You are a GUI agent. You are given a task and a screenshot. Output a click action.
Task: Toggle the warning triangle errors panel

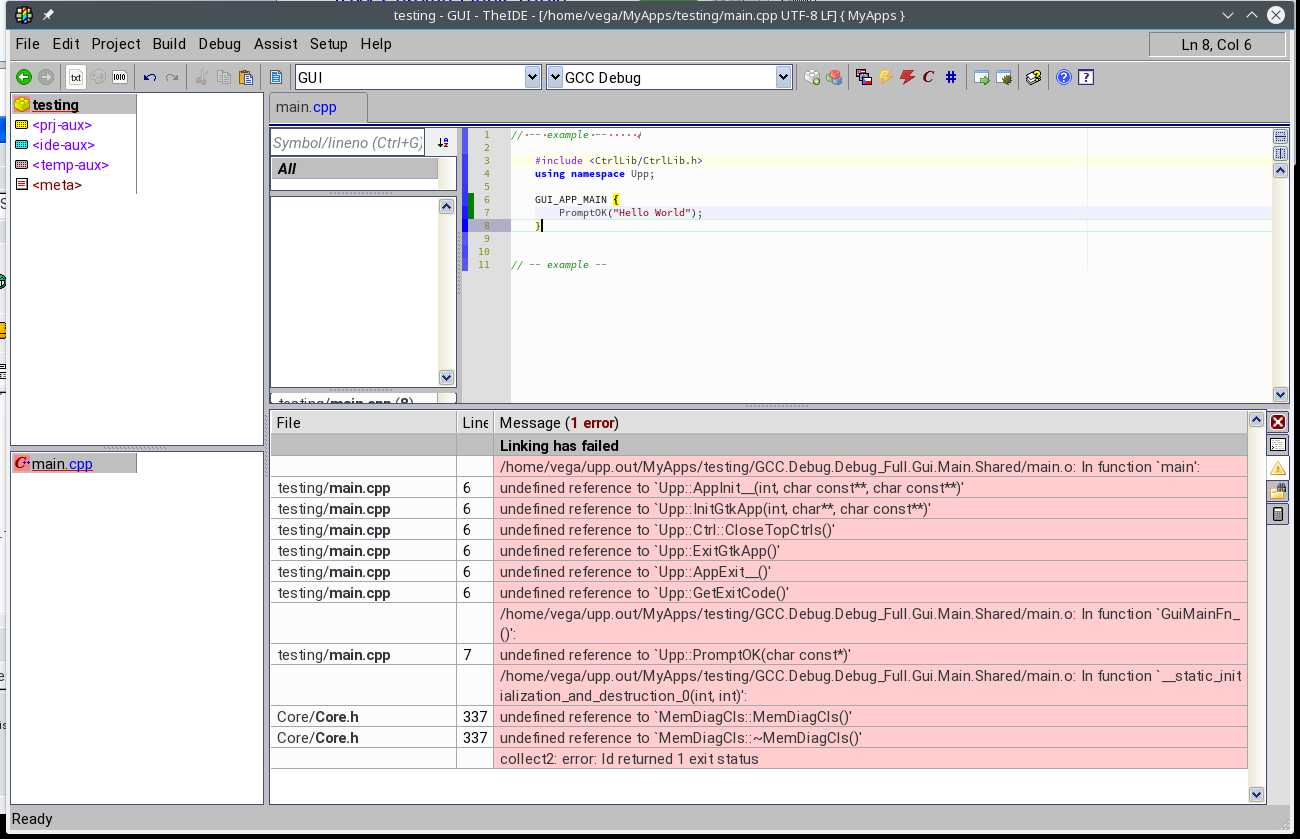(1277, 468)
